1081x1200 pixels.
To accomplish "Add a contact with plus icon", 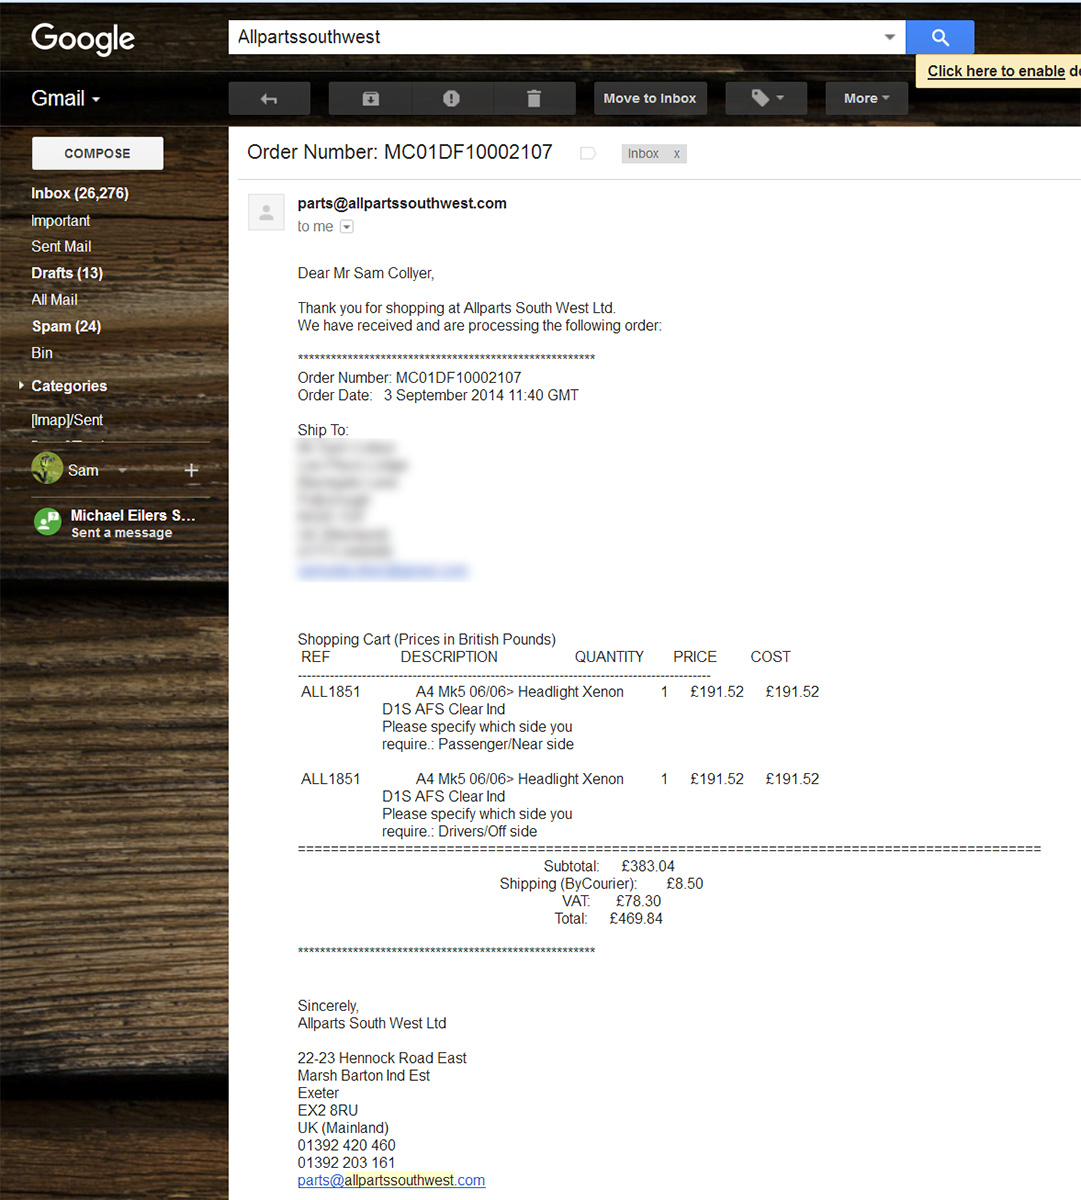I will tap(191, 470).
